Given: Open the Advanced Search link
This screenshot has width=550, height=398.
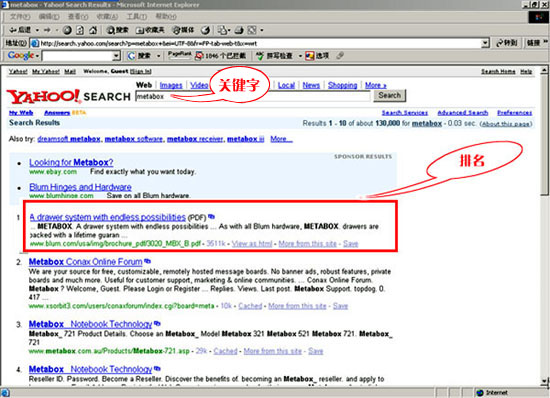Looking at the screenshot, I should [463, 113].
